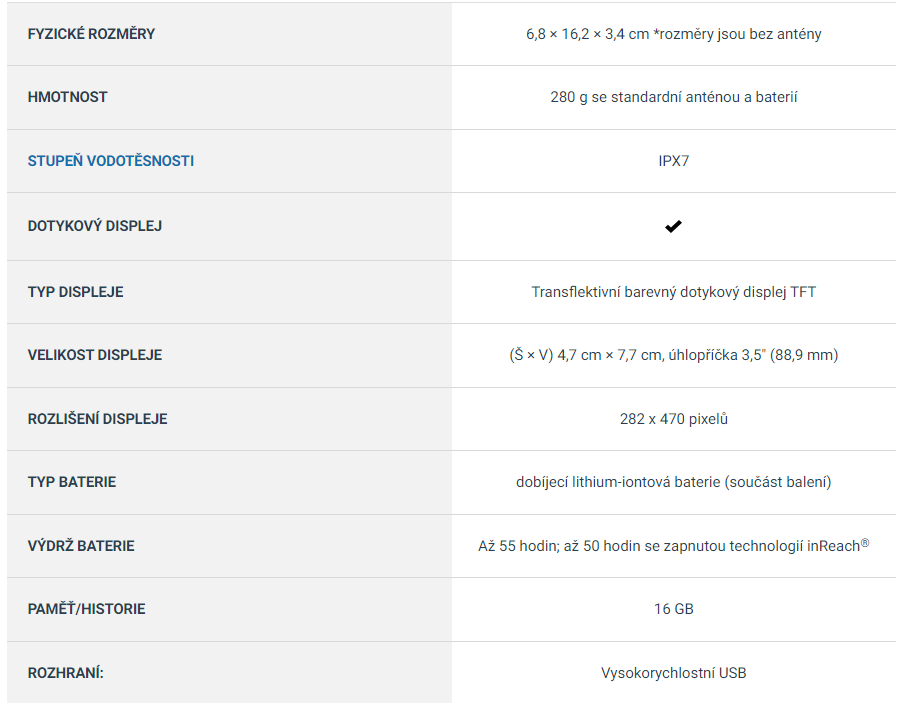The image size is (898, 703).
Task: Click the touchscreen checkmark icon
Action: point(673,227)
